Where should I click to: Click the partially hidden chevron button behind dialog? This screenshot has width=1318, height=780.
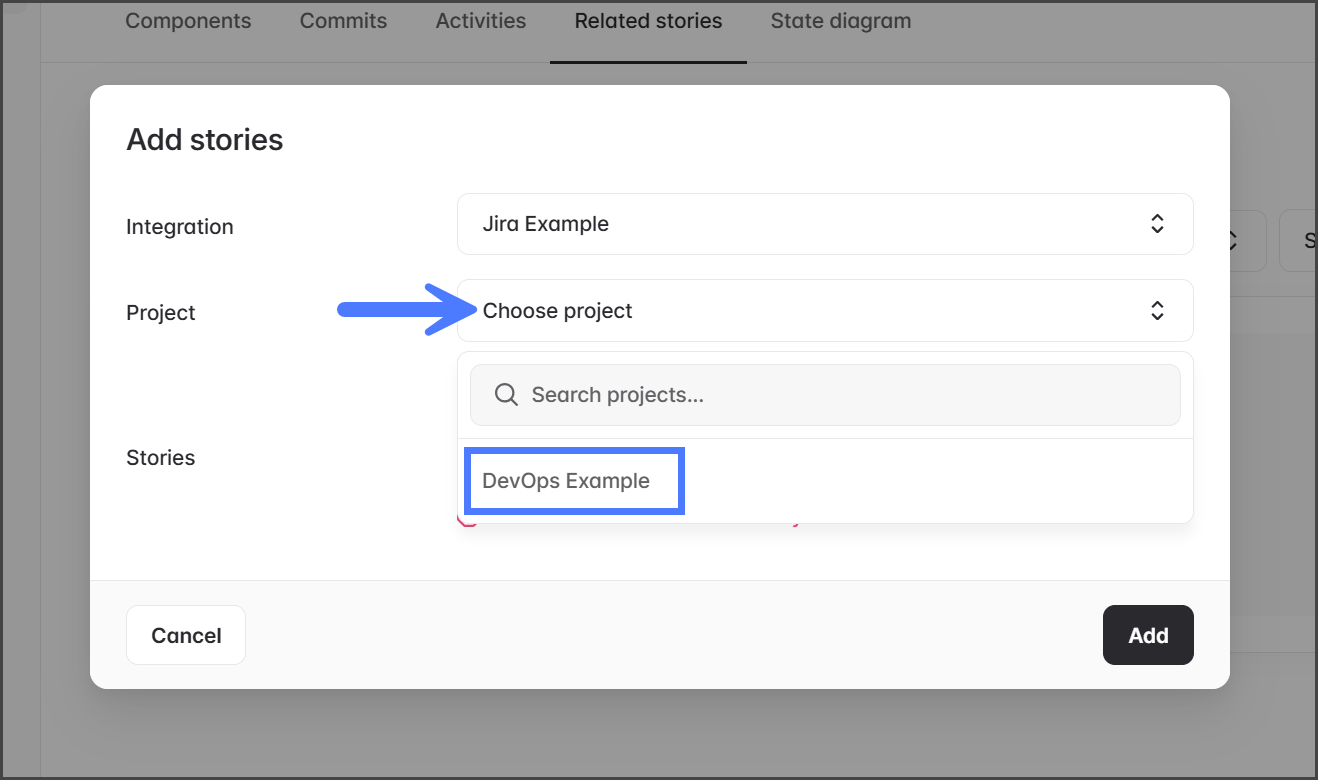point(1248,240)
